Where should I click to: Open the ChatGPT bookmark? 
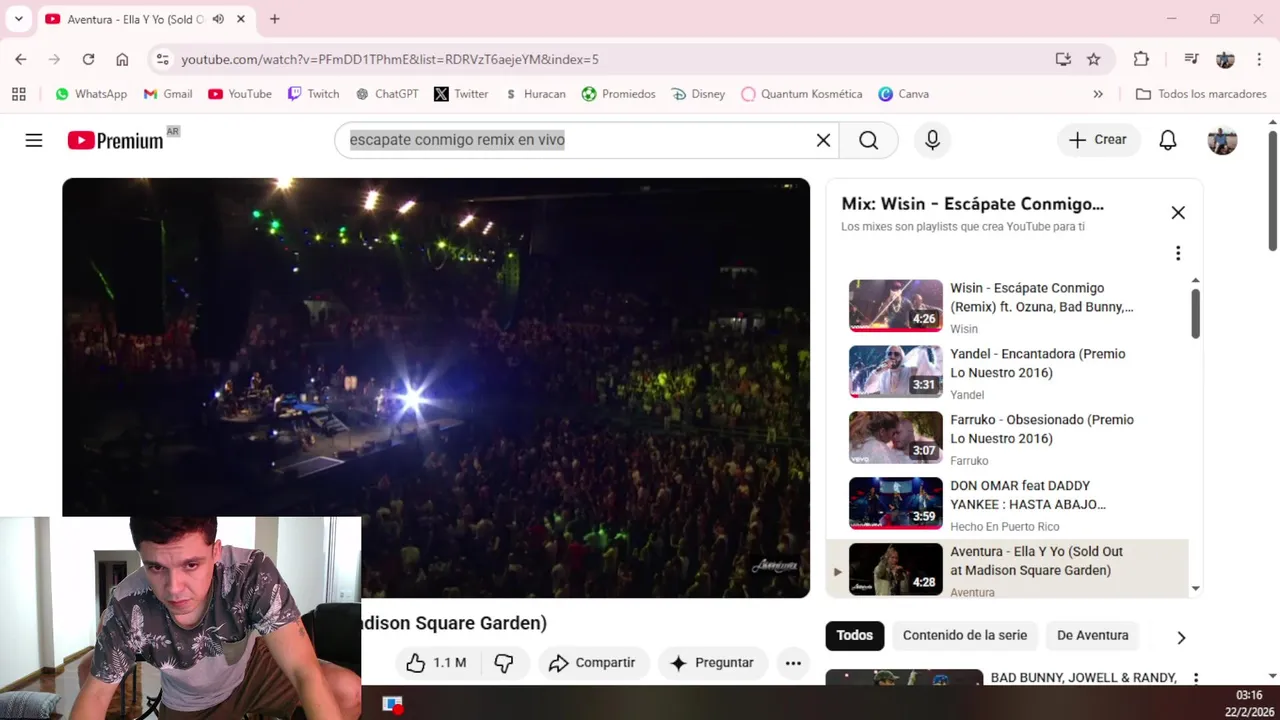(387, 94)
